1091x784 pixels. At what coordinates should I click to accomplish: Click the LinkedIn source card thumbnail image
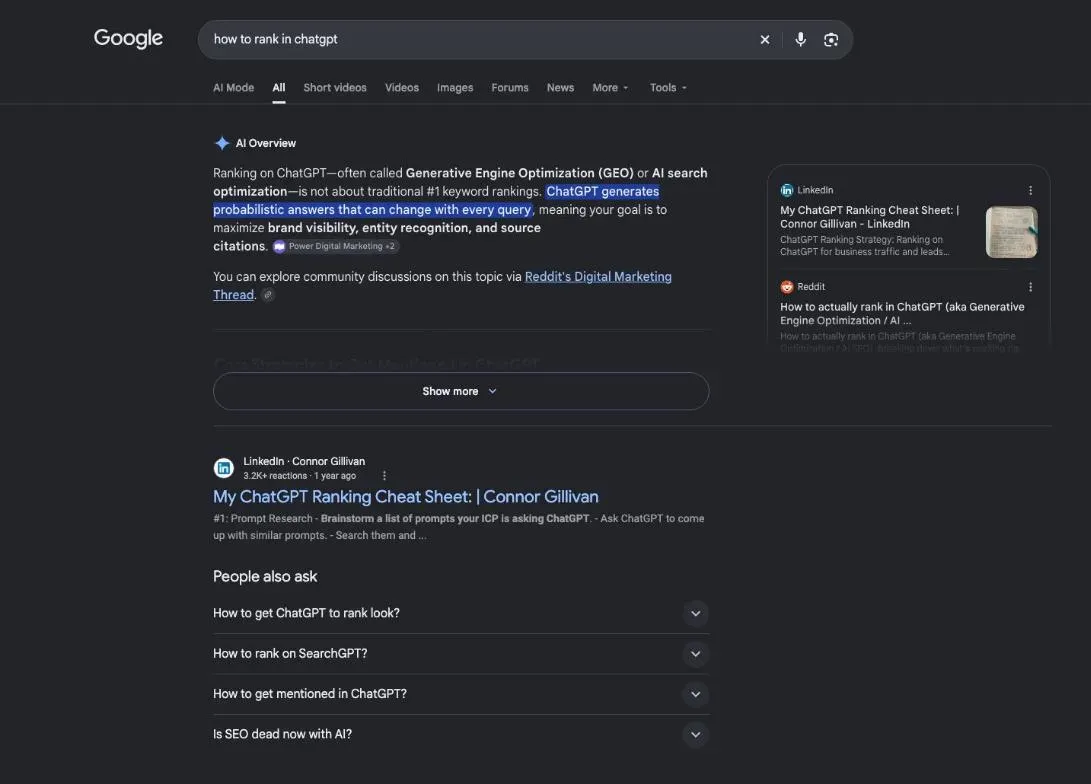pyautogui.click(x=1012, y=232)
